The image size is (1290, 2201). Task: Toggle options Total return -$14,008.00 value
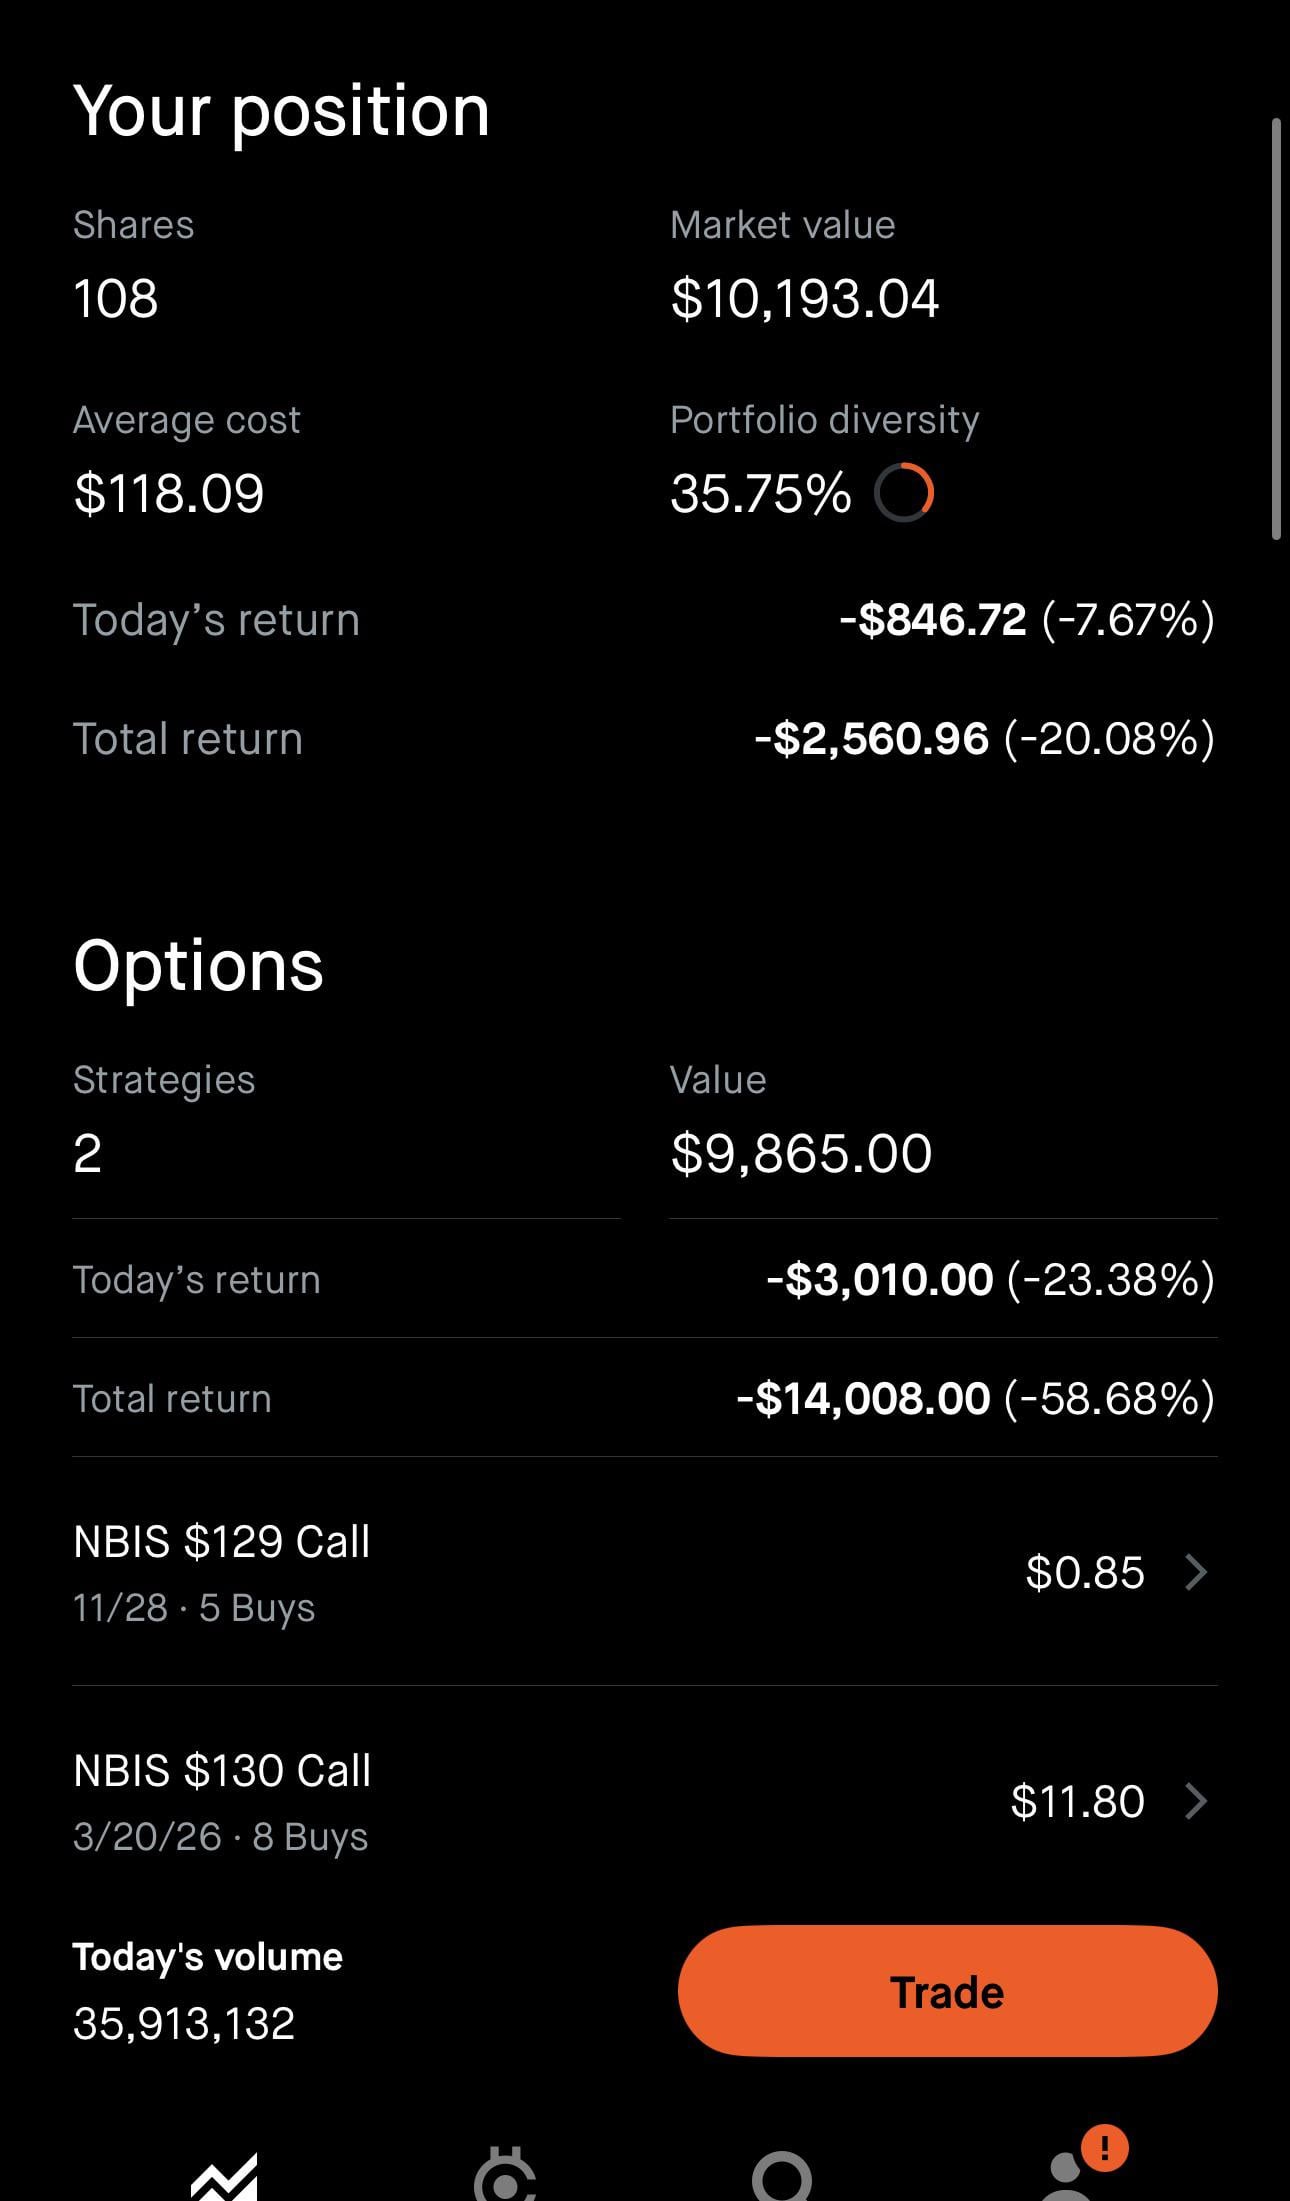(975, 1398)
